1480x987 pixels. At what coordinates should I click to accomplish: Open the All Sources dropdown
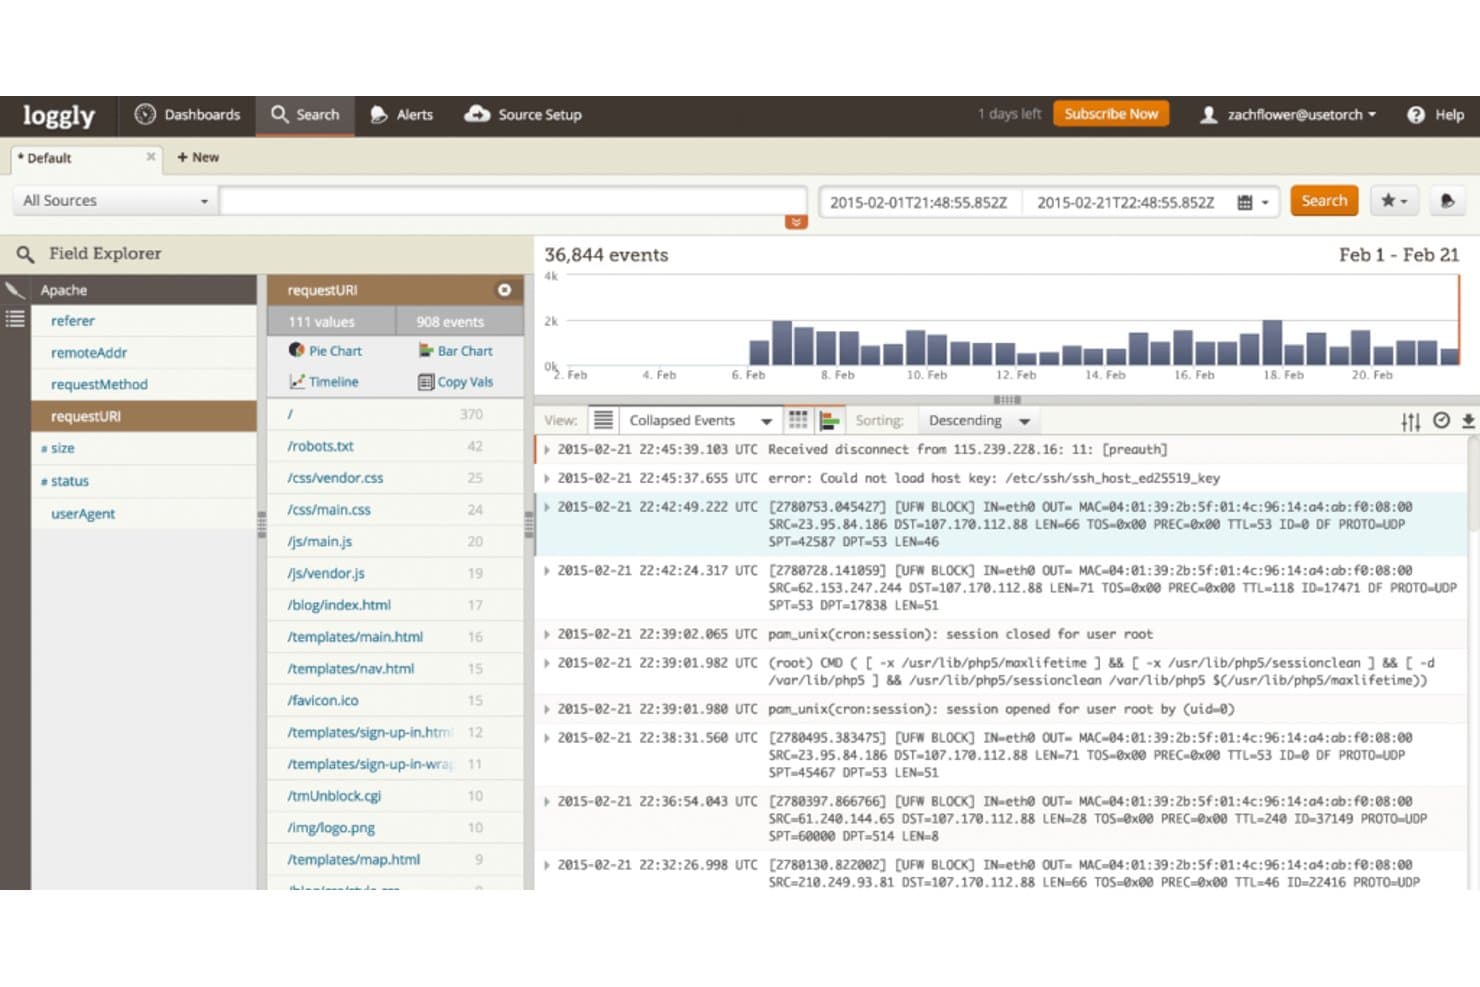click(x=115, y=201)
